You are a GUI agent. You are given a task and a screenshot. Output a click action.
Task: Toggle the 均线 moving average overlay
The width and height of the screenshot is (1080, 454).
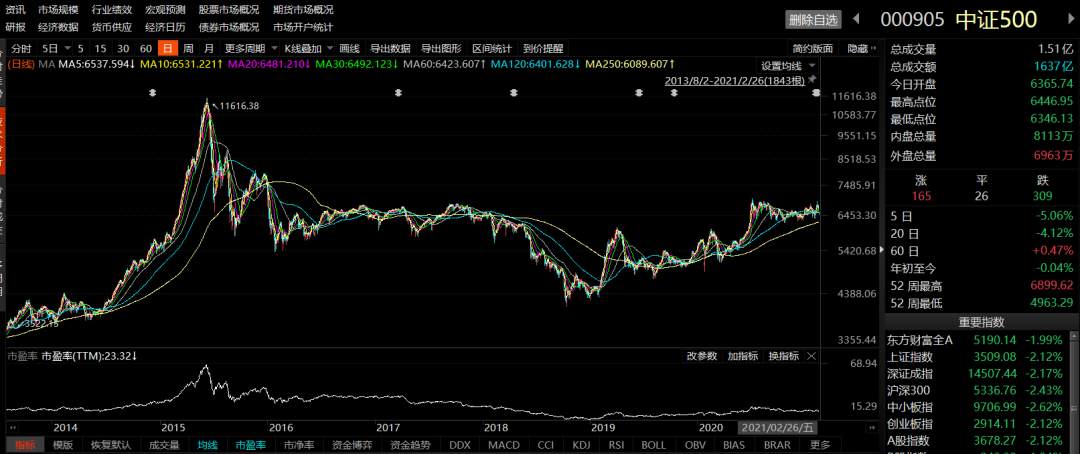pos(207,445)
